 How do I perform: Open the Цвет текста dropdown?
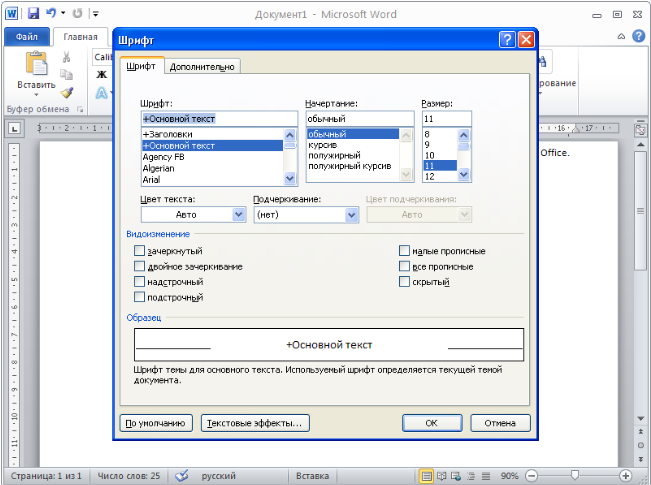[x=238, y=215]
